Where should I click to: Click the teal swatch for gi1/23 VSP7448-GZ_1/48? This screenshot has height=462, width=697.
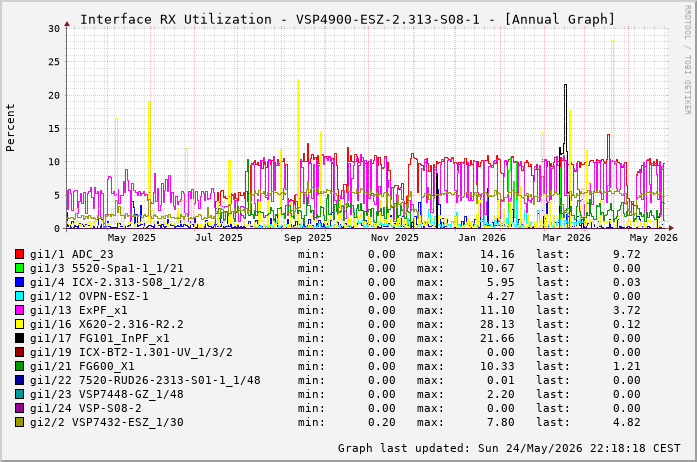click(x=19, y=394)
